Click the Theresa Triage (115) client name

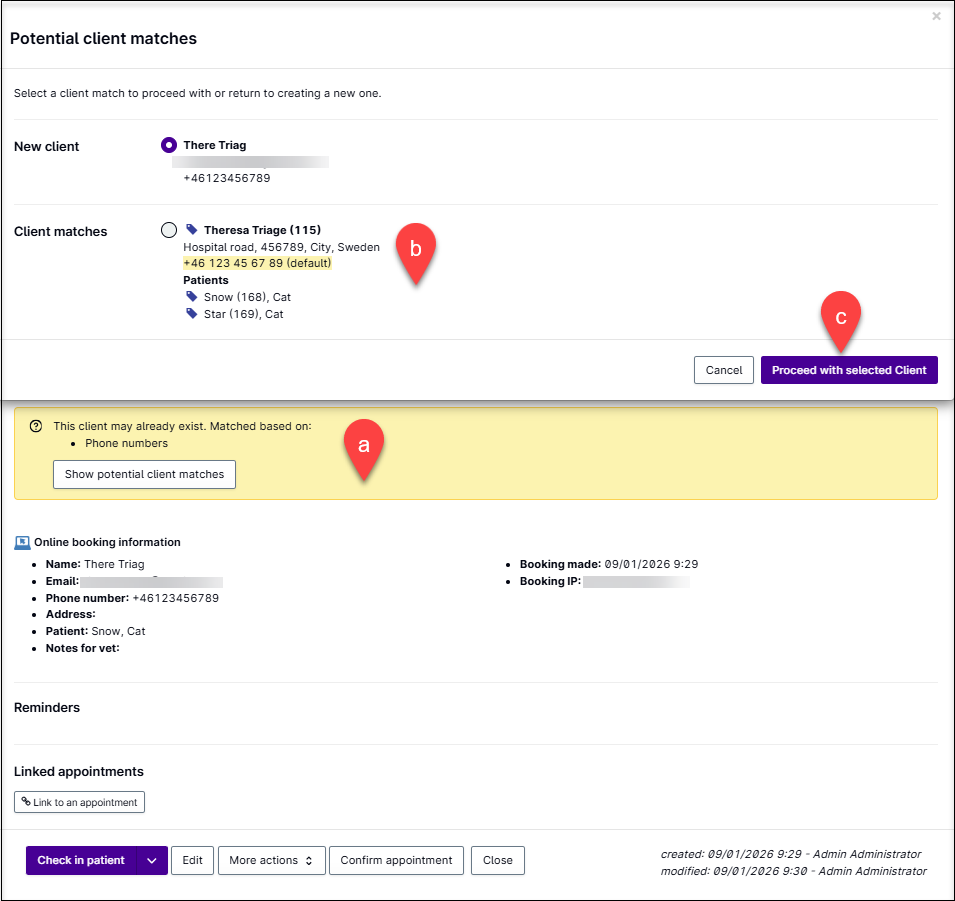pos(263,230)
